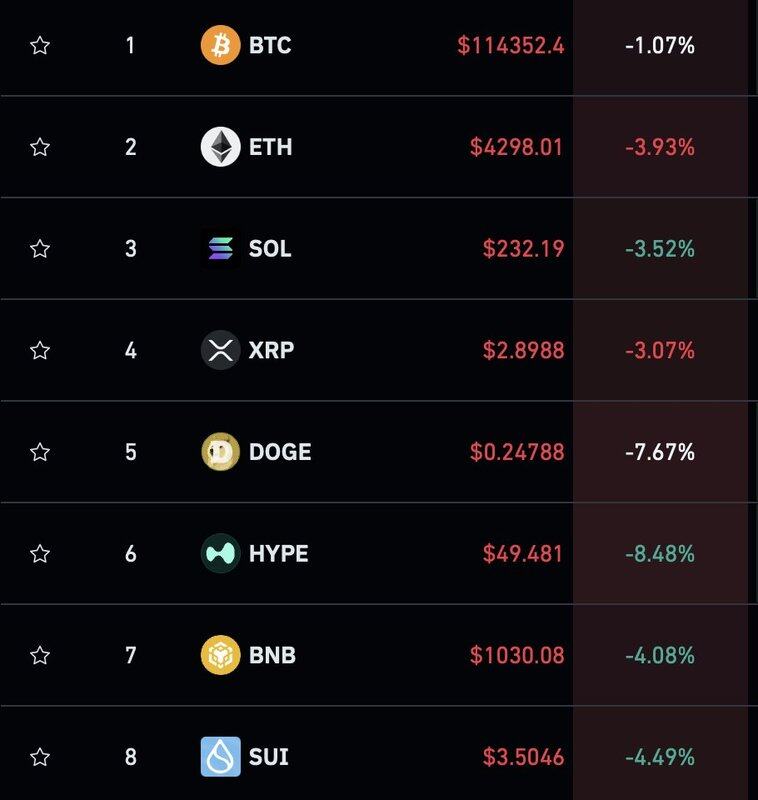Click the SUI blue droplet icon
The image size is (758, 800).
(x=220, y=757)
